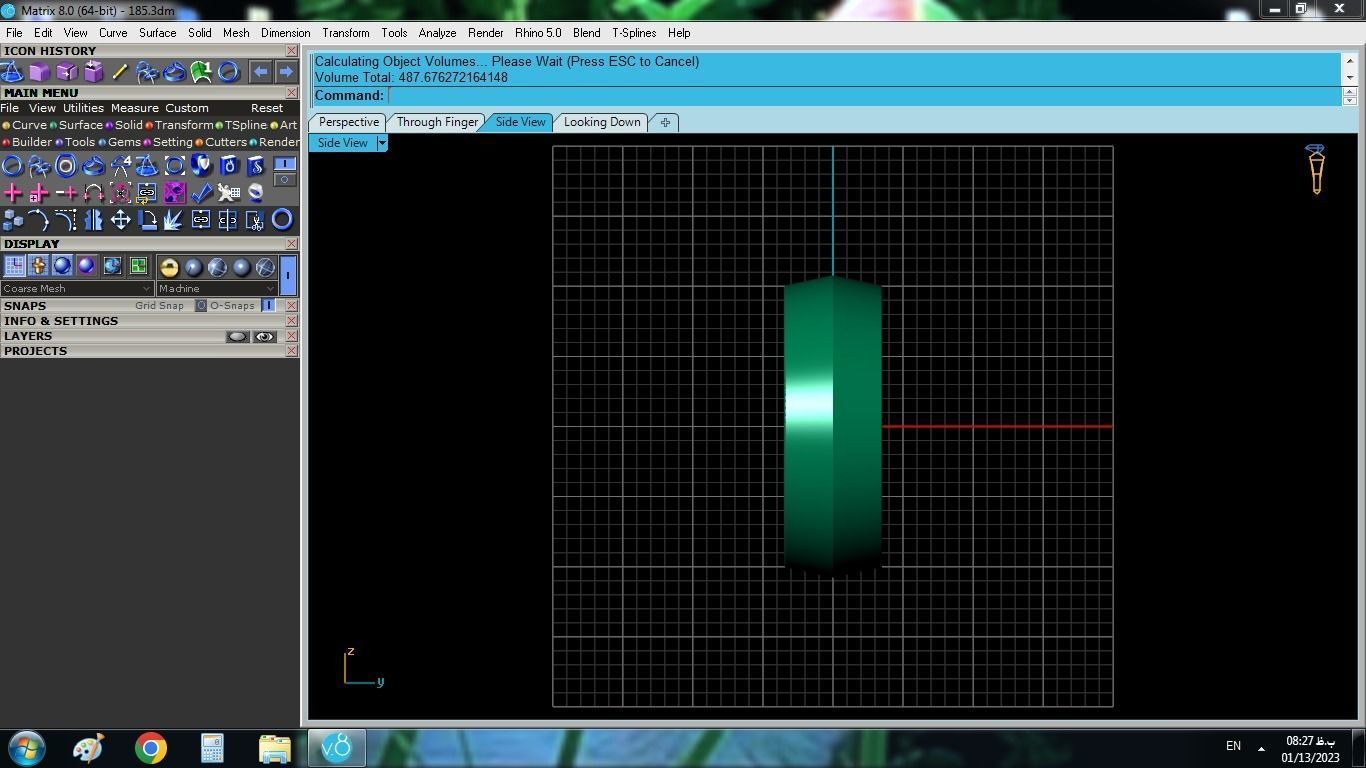
Task: Select the gold material sphere
Action: click(169, 267)
